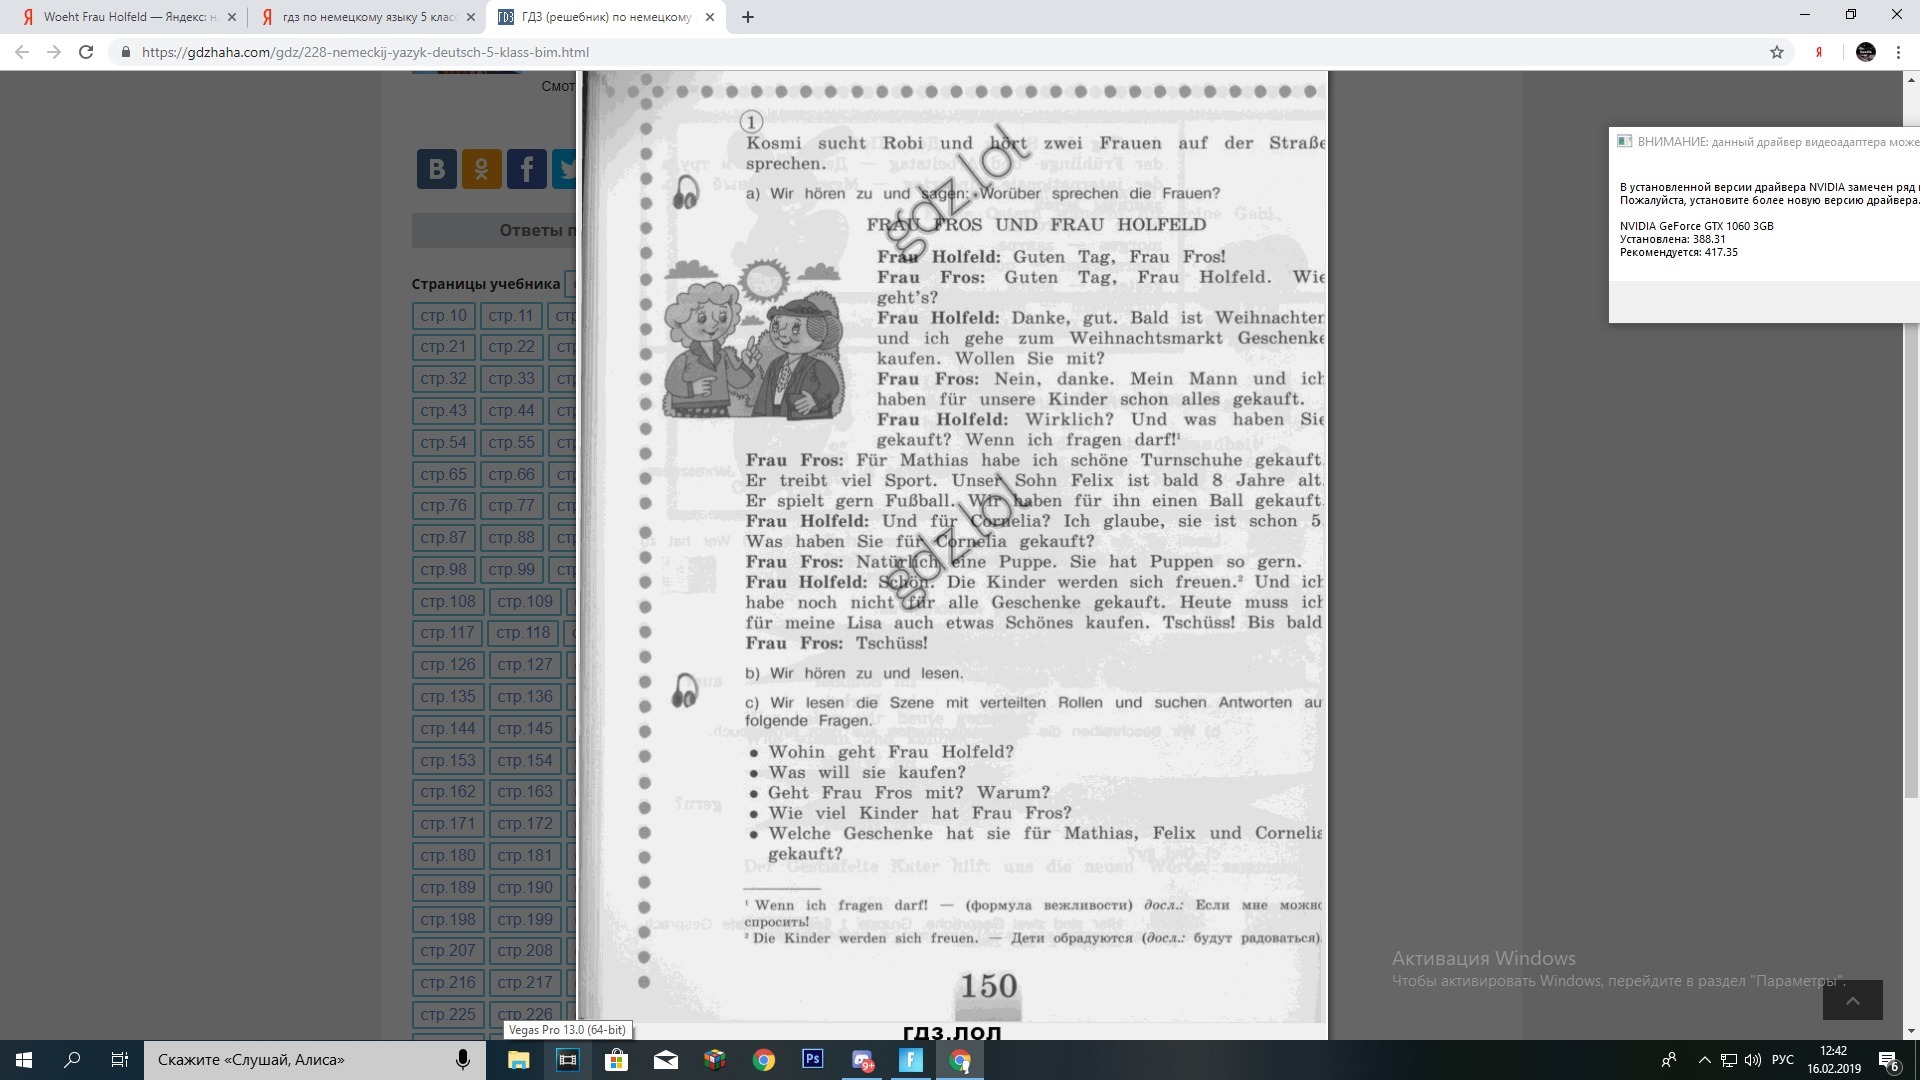Open Chrome three-dot menu
The image size is (1920, 1080).
tap(1898, 52)
